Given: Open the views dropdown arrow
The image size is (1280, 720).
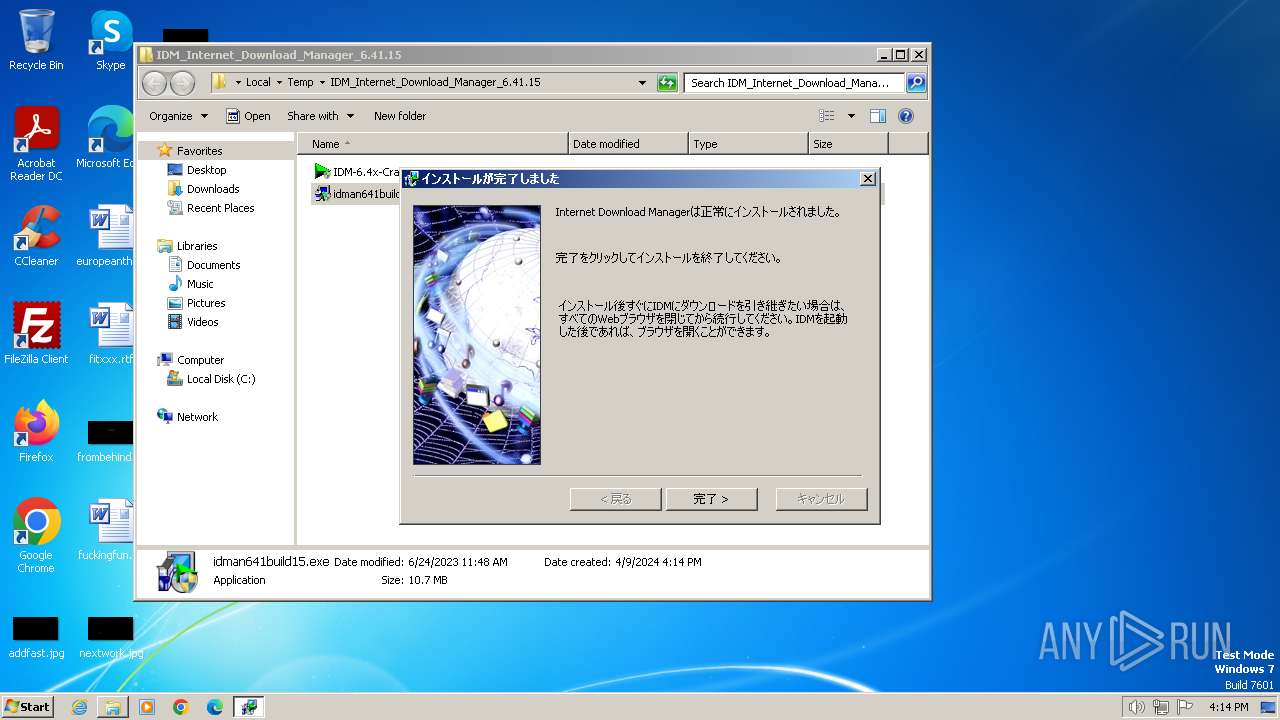Looking at the screenshot, I should pos(851,116).
